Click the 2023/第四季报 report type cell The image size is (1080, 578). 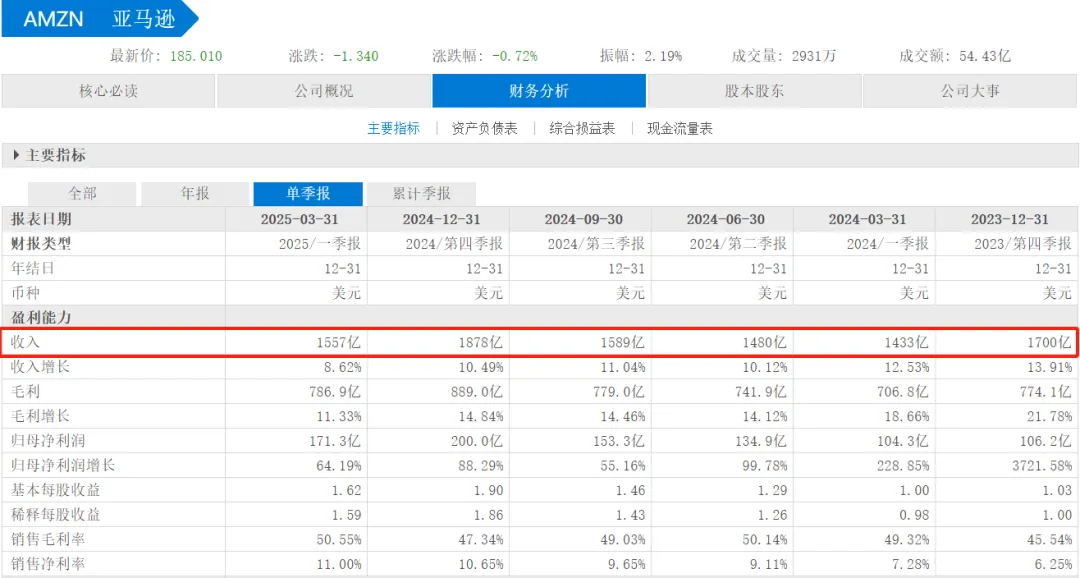tap(1023, 244)
